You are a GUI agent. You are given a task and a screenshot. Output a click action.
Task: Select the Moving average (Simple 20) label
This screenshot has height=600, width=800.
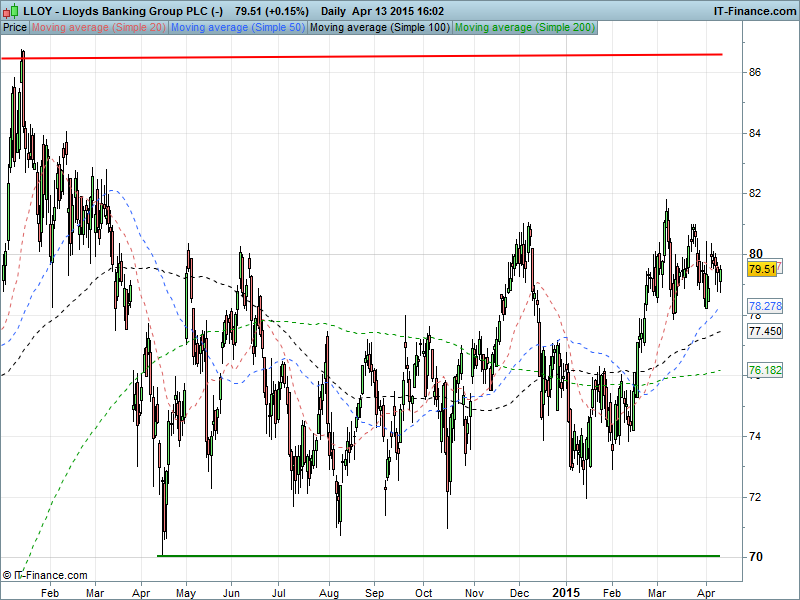coord(99,27)
